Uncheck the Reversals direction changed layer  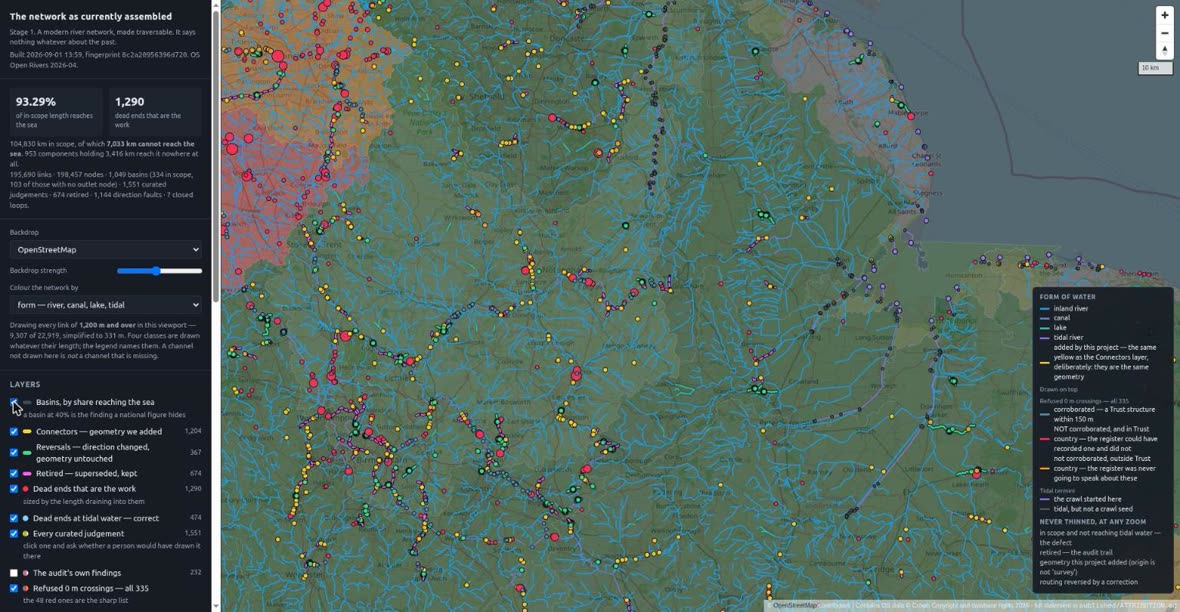click(14, 452)
